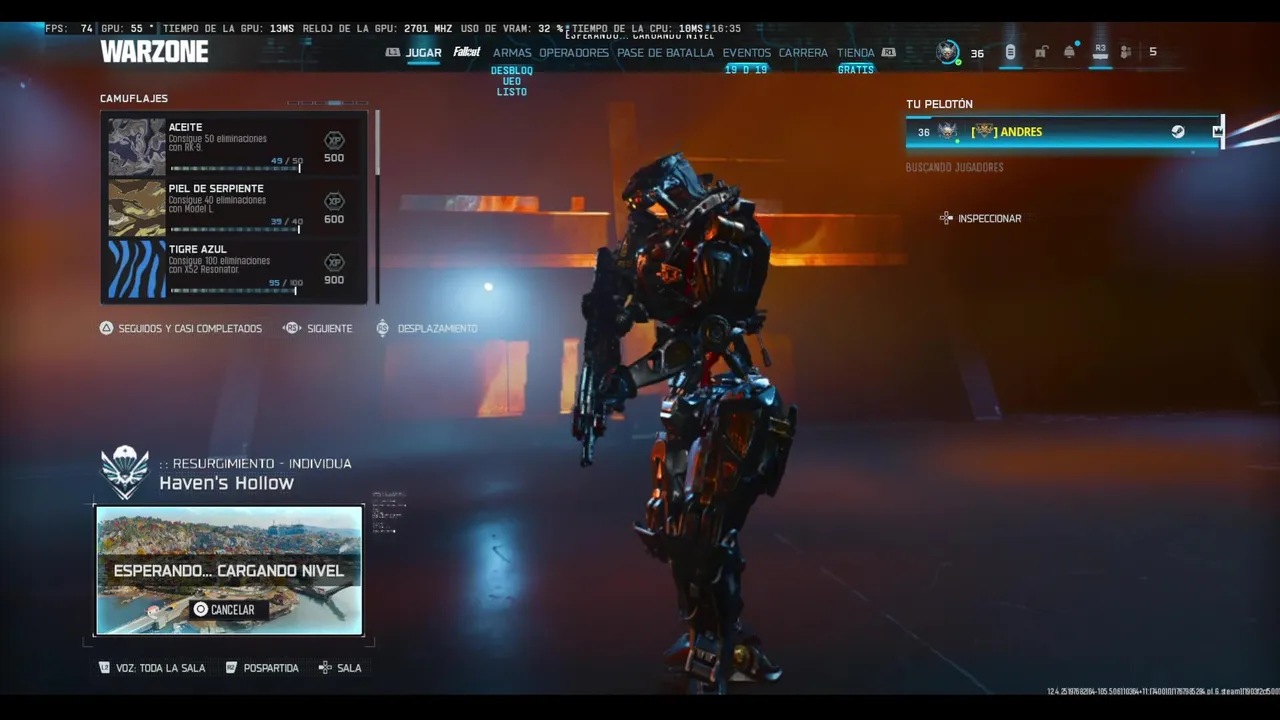Click the challenge page indicator dots above the list

click(x=327, y=103)
